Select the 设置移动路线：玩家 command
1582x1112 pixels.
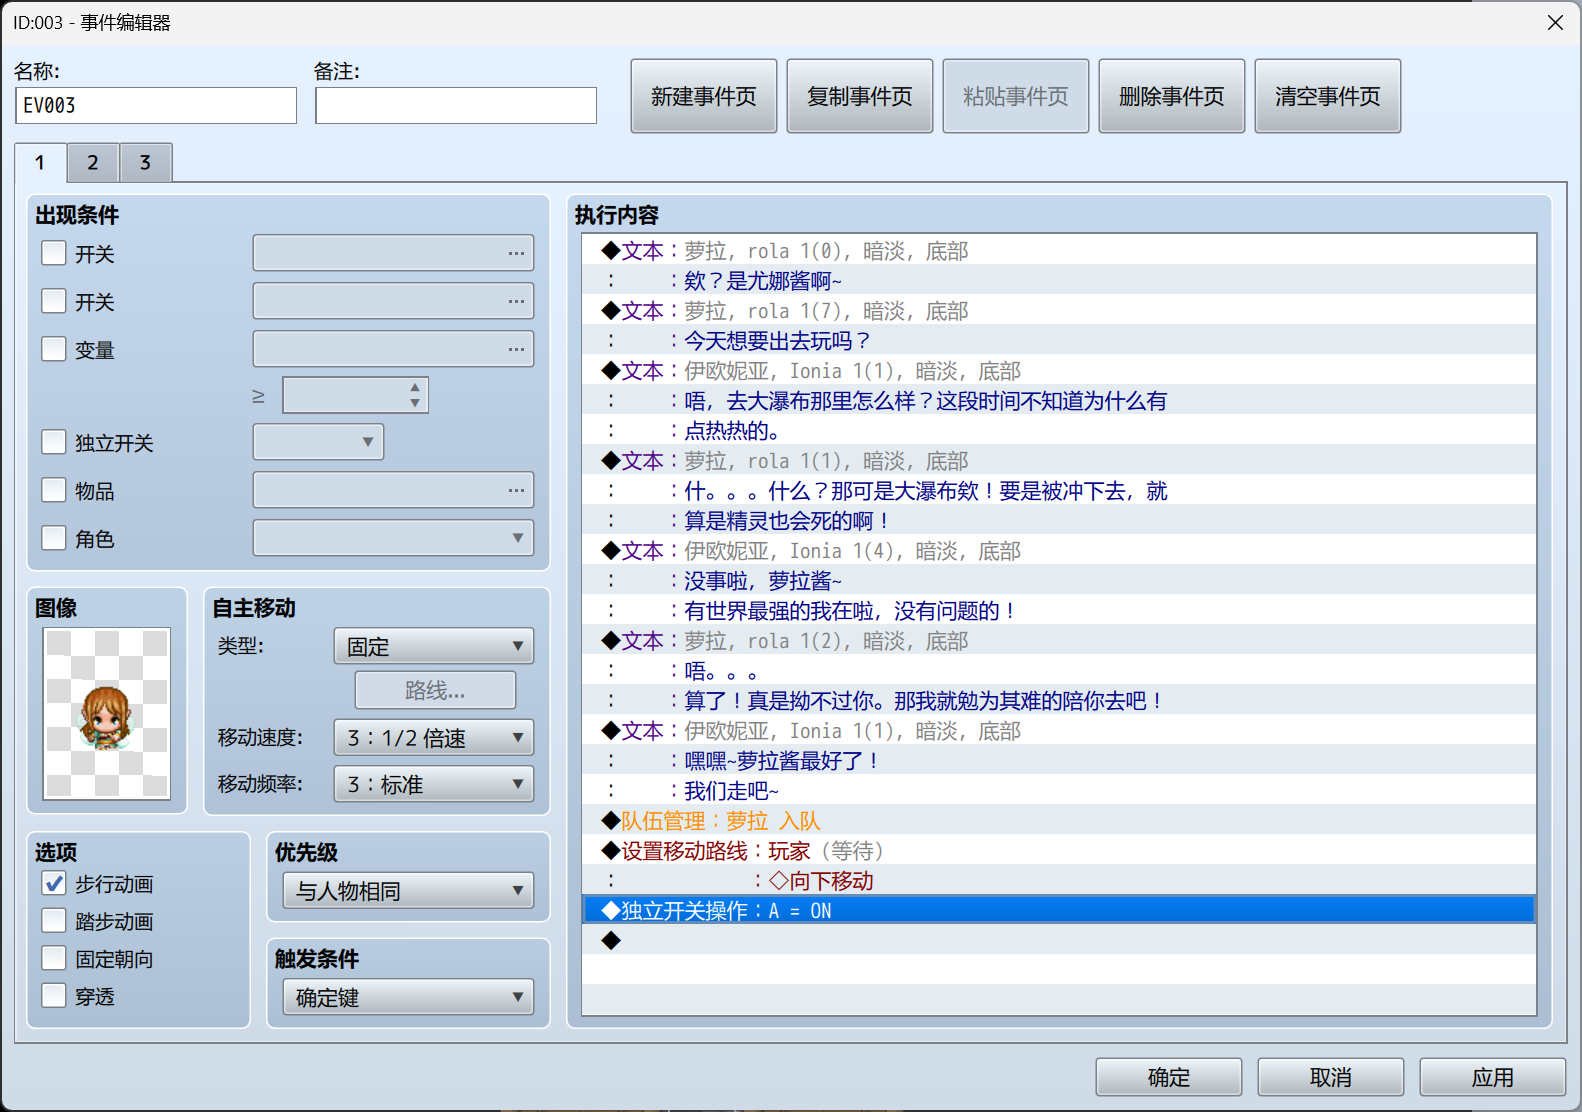coord(1059,850)
